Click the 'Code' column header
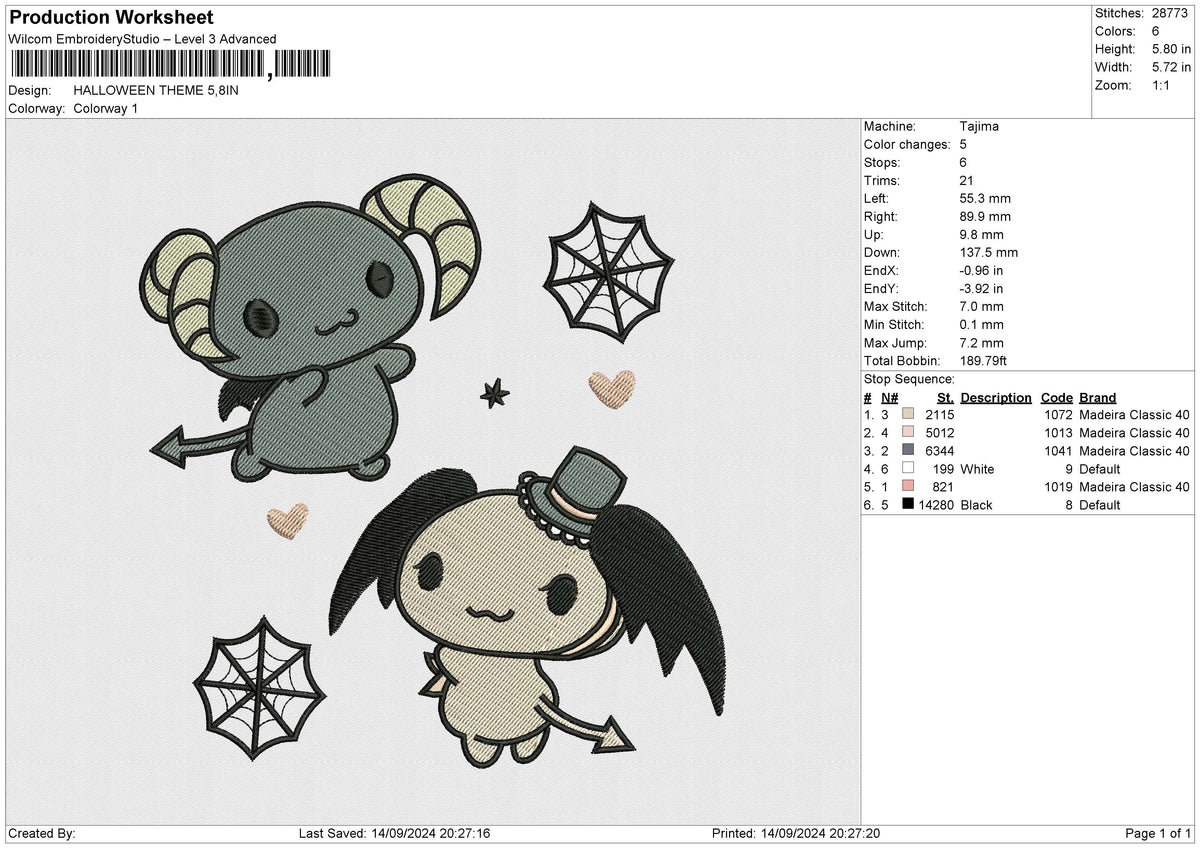The image size is (1200, 848). pos(1056,397)
